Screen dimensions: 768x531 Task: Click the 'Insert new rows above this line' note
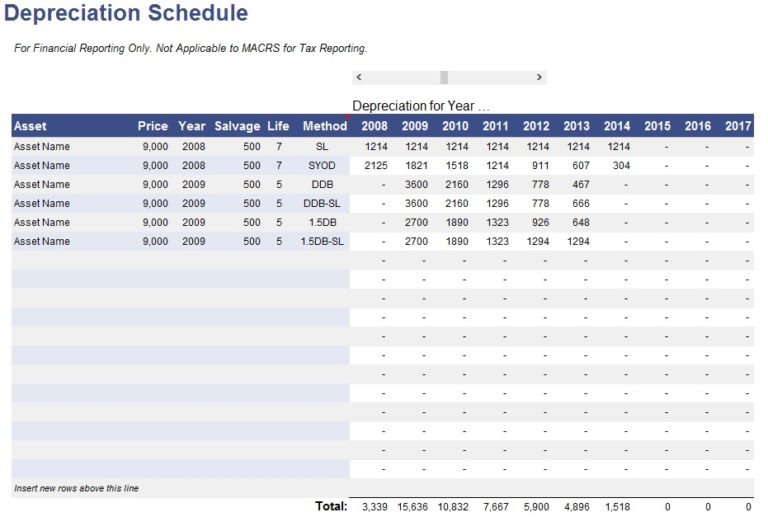[76, 488]
